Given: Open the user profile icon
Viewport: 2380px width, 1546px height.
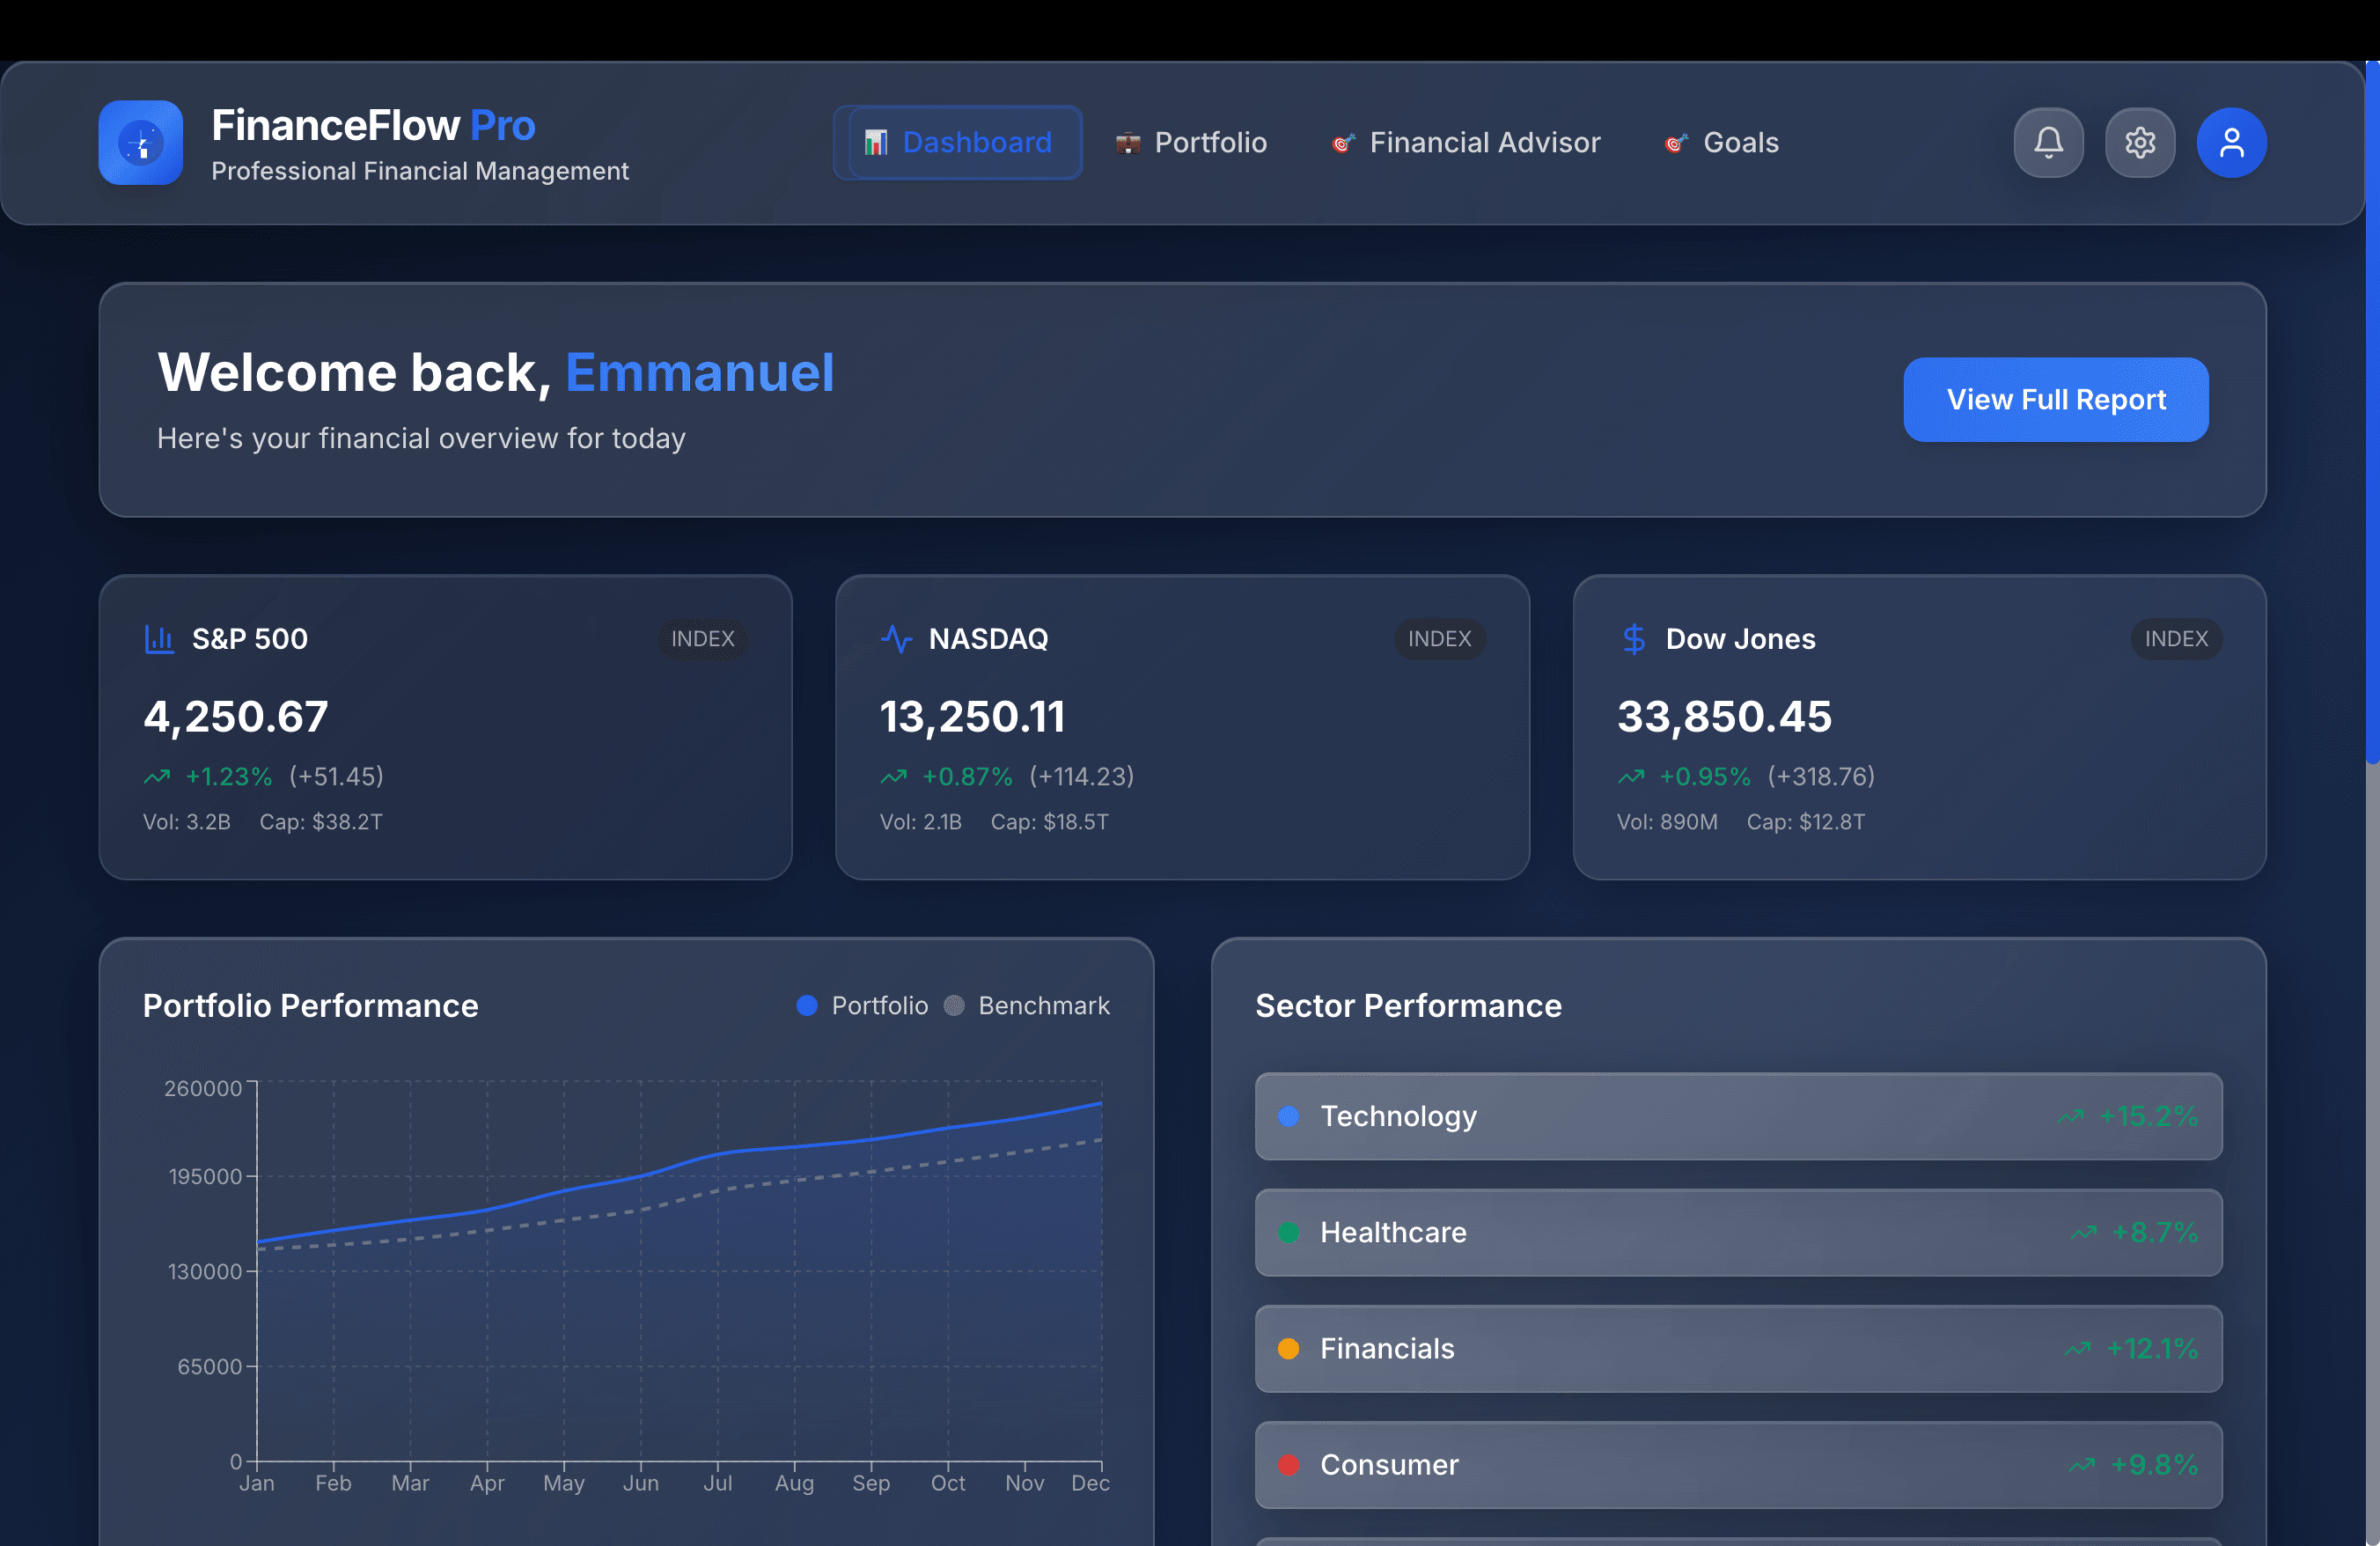Looking at the screenshot, I should (2232, 142).
